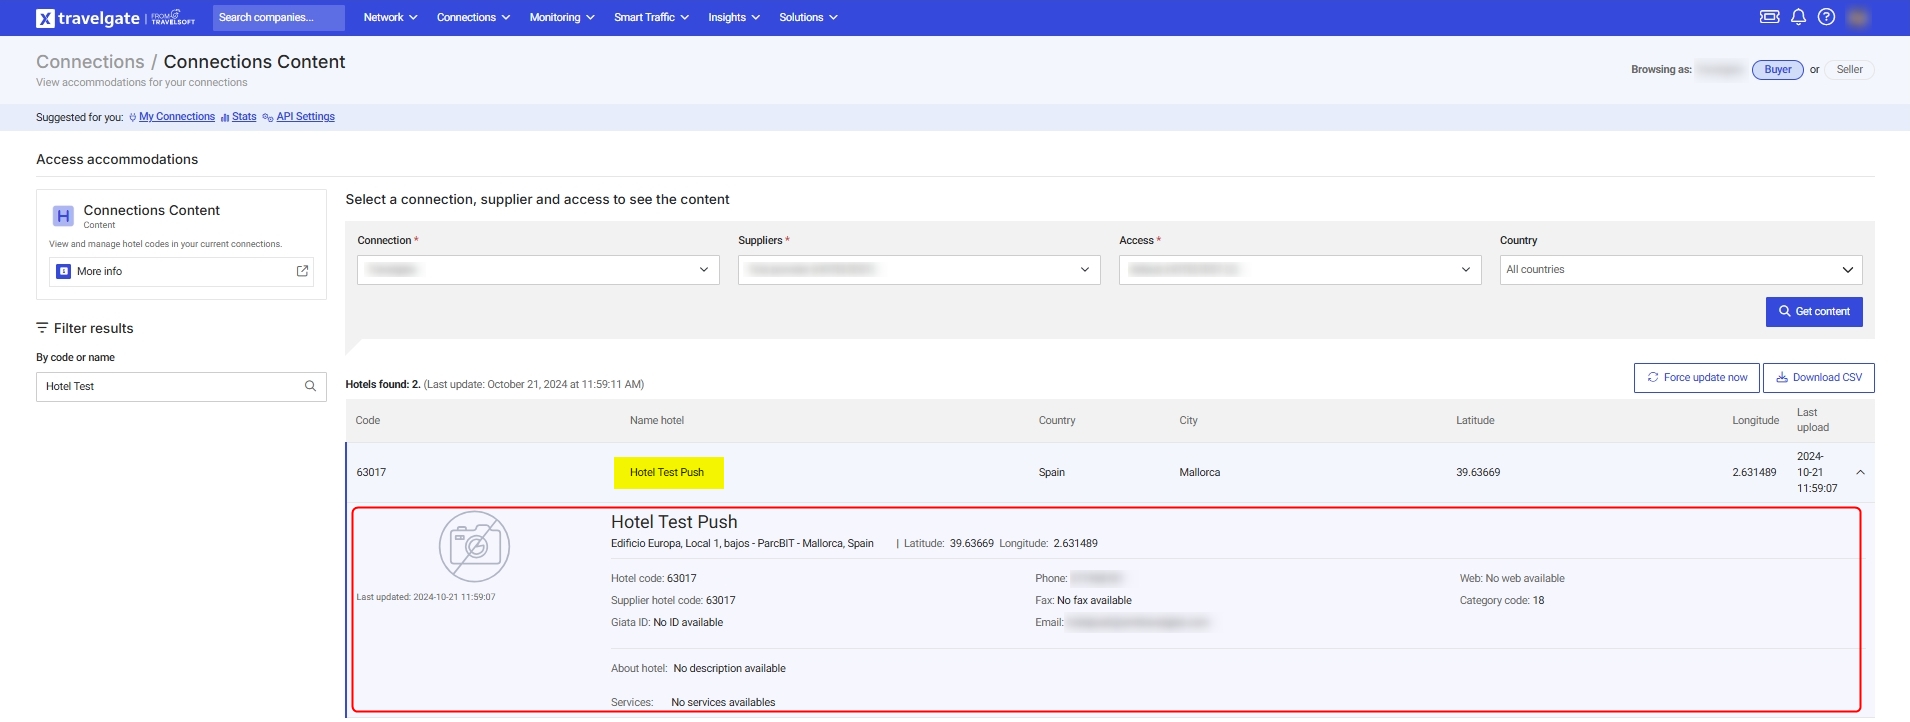
Task: Open the help question mark icon
Action: pyautogui.click(x=1826, y=17)
